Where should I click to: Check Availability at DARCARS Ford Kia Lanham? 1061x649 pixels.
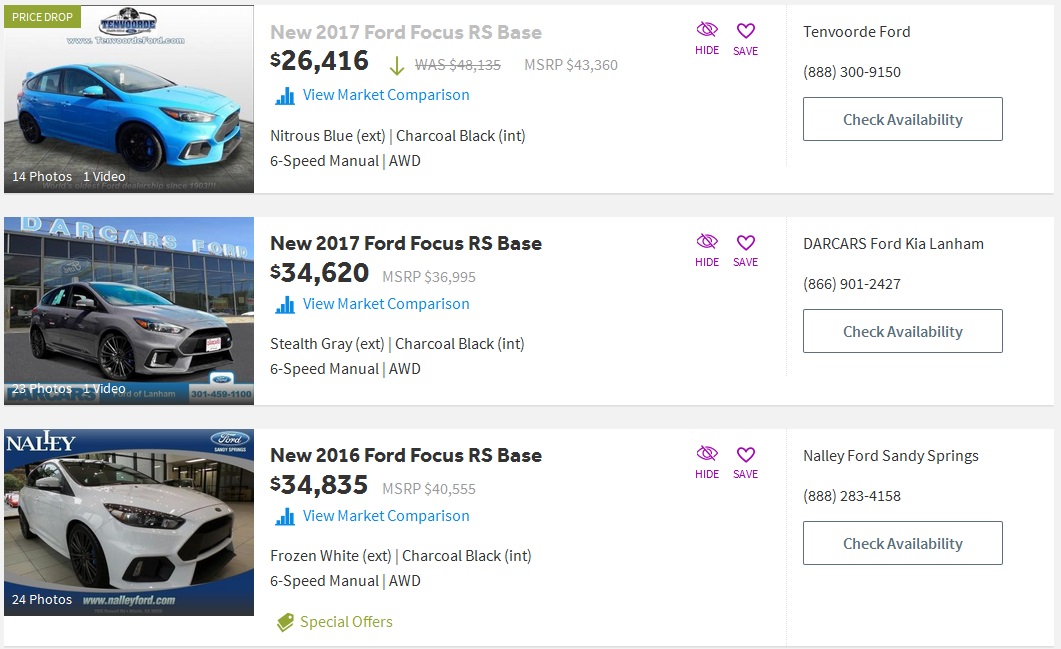pyautogui.click(x=903, y=331)
